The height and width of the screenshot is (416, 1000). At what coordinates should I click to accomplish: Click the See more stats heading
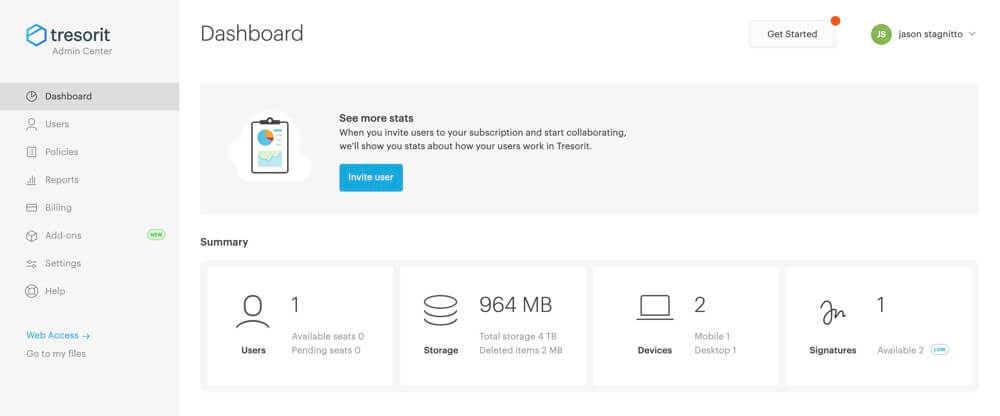[x=376, y=118]
